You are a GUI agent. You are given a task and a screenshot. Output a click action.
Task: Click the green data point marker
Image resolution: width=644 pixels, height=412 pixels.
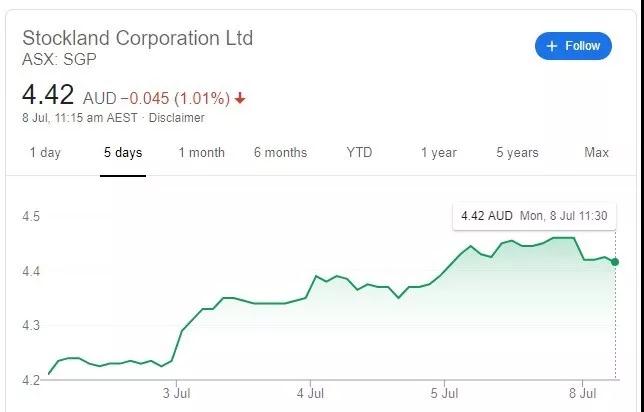[x=614, y=262]
